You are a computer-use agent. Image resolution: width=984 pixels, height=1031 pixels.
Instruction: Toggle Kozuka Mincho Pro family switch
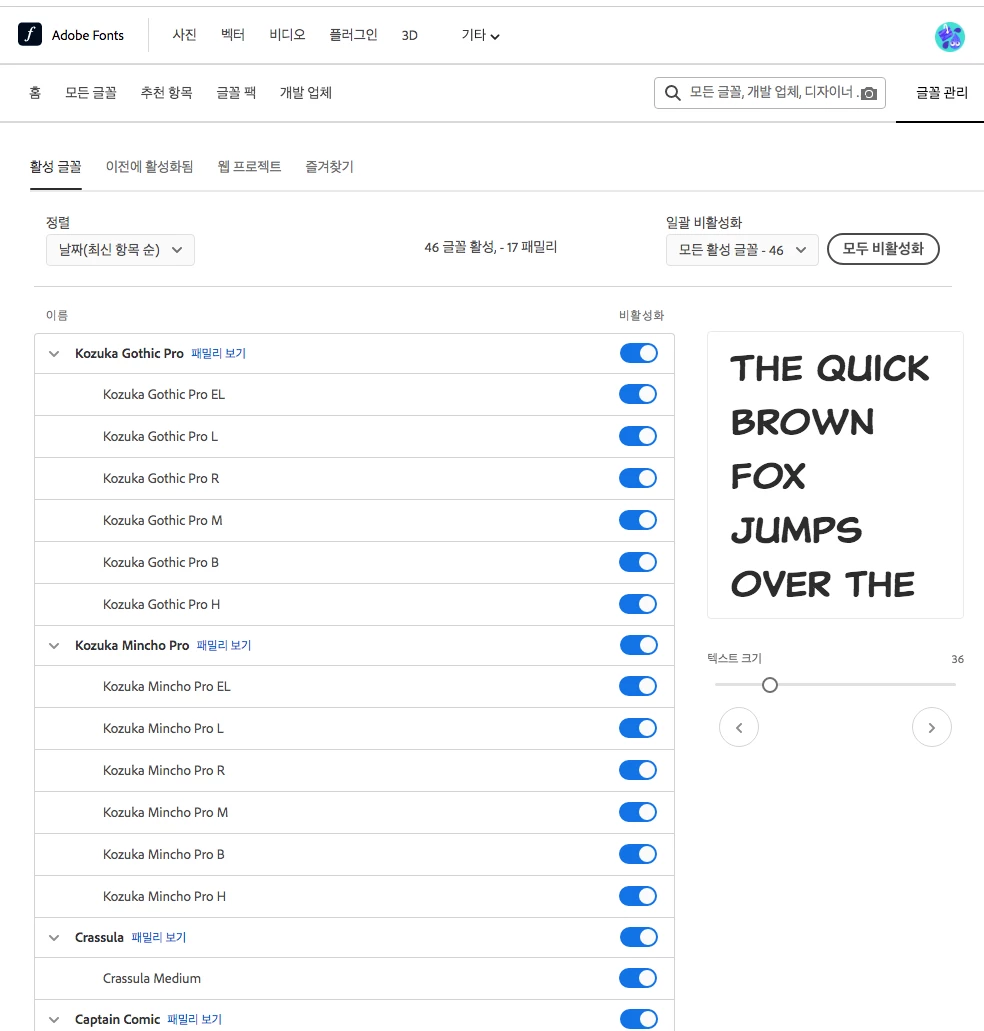click(x=638, y=645)
